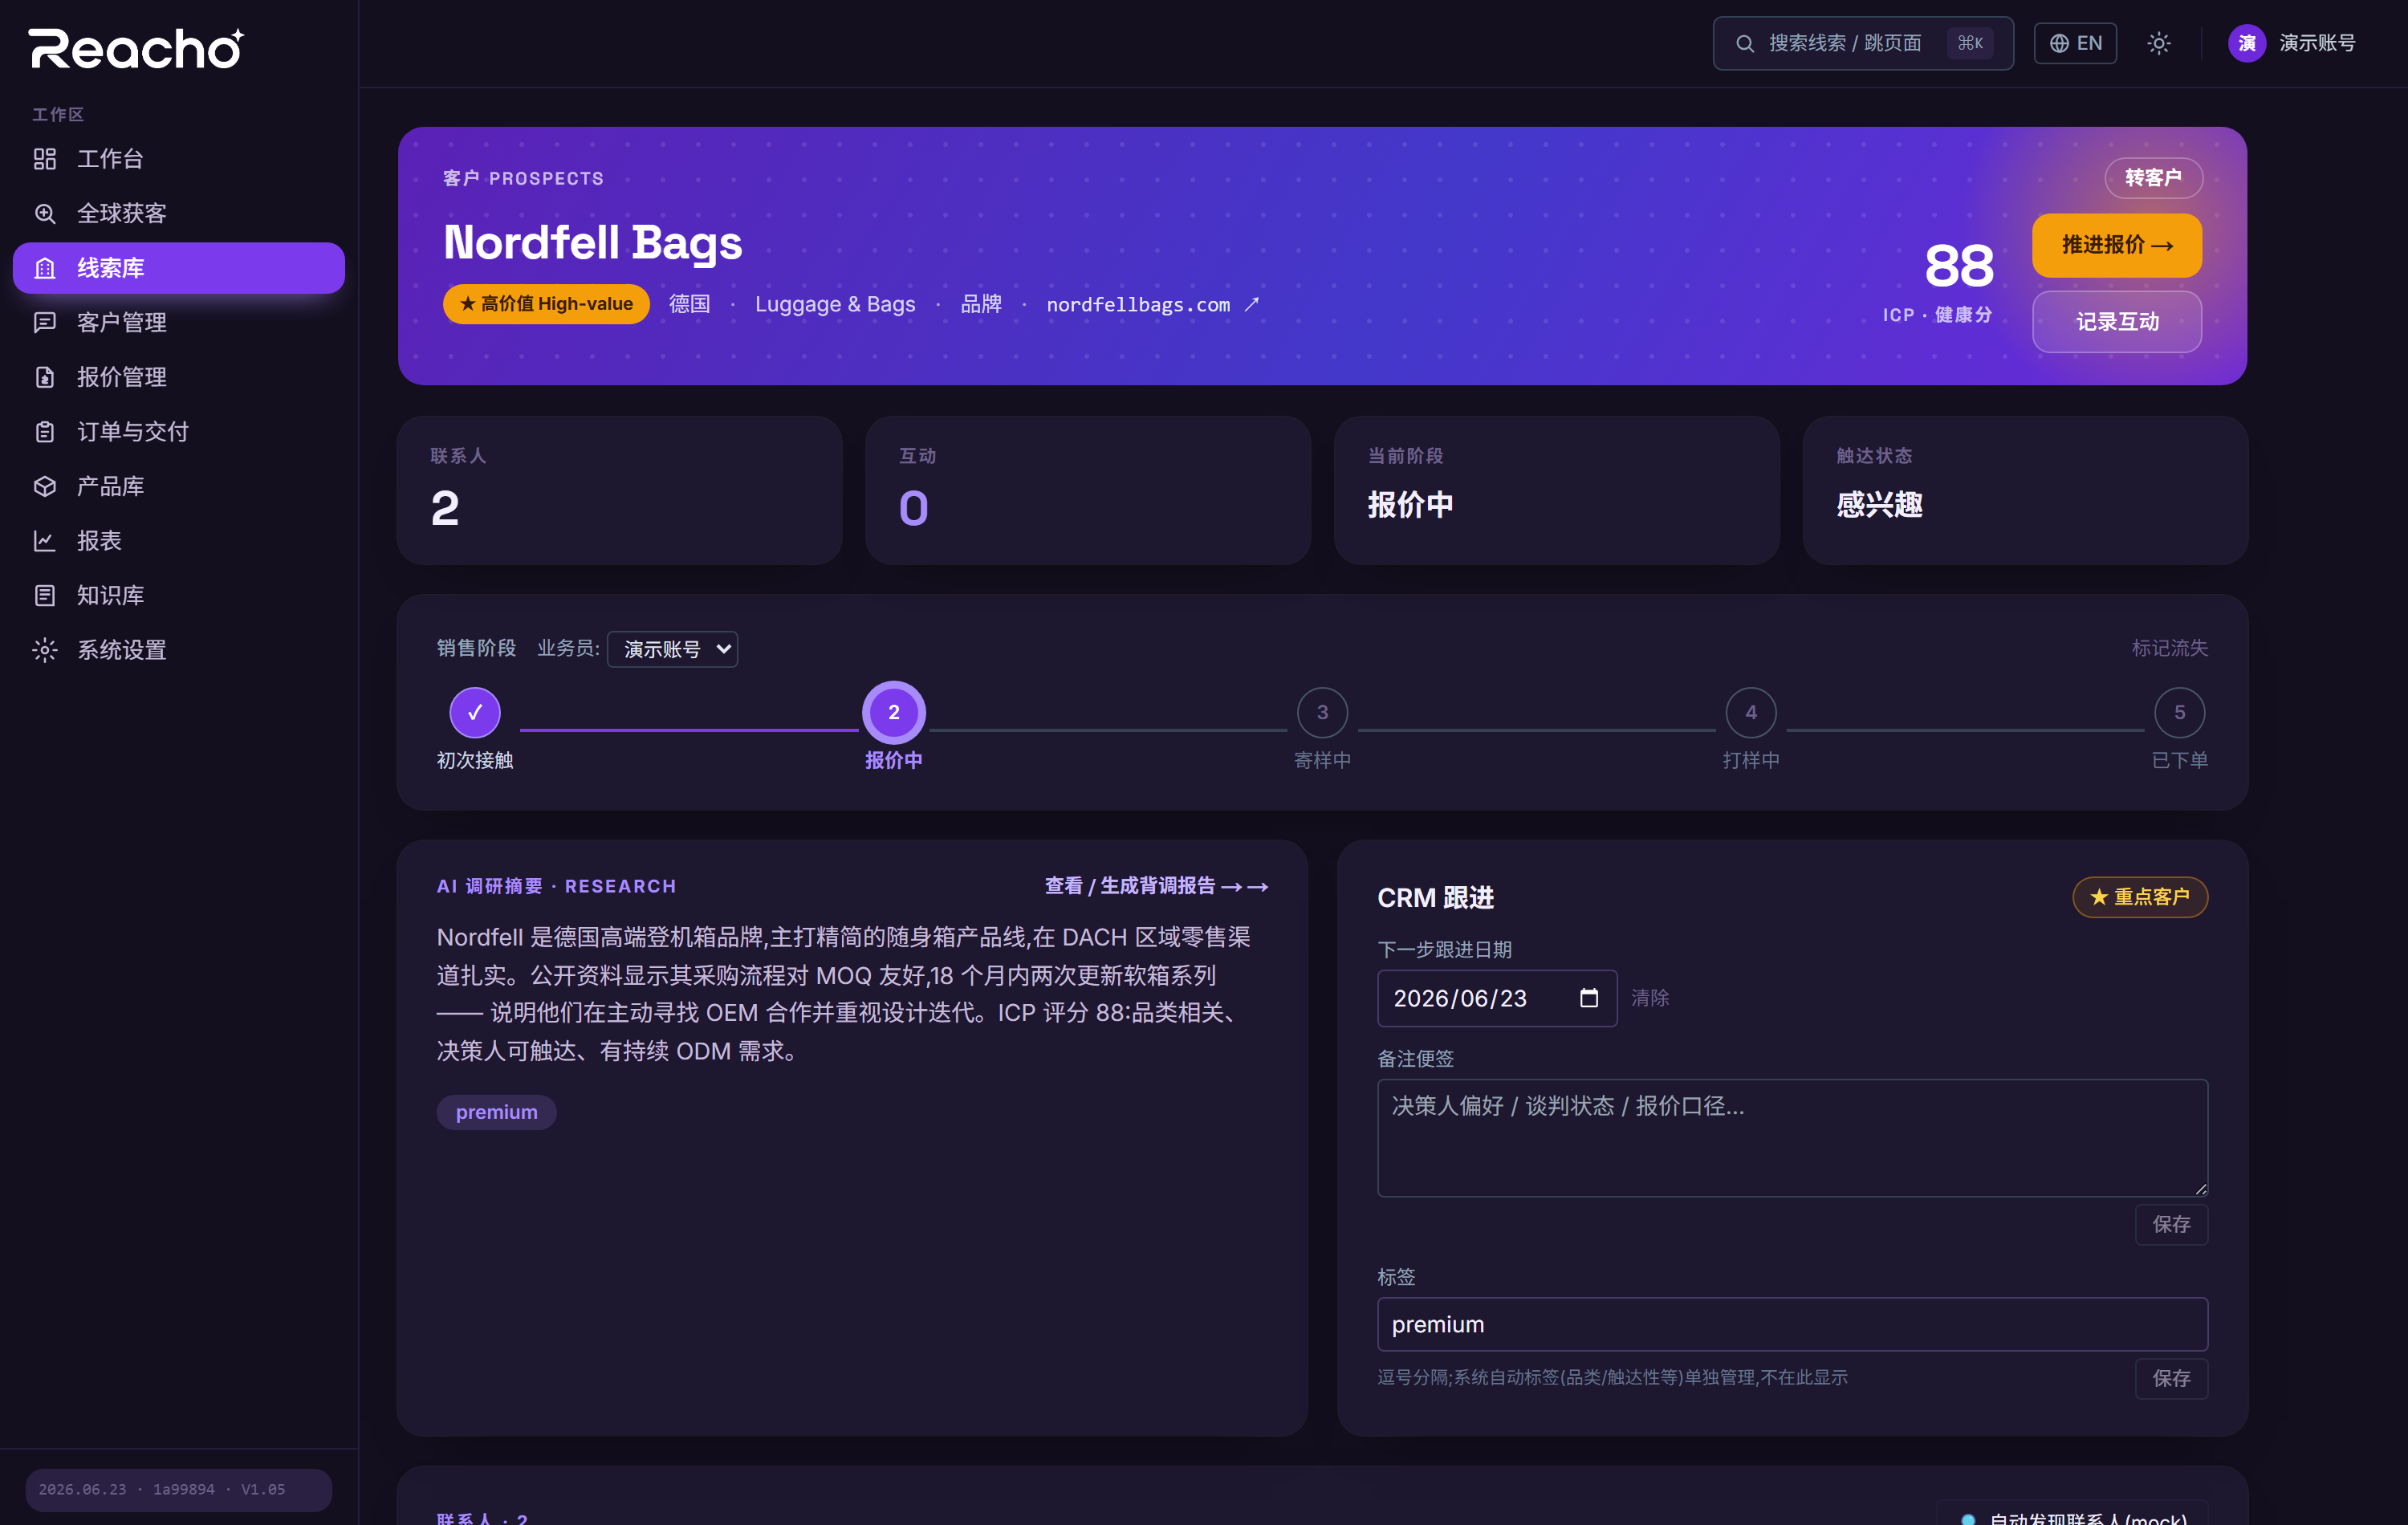The height and width of the screenshot is (1525, 2408).
Task: Click the magnifier icon in search box
Action: coord(1745,43)
